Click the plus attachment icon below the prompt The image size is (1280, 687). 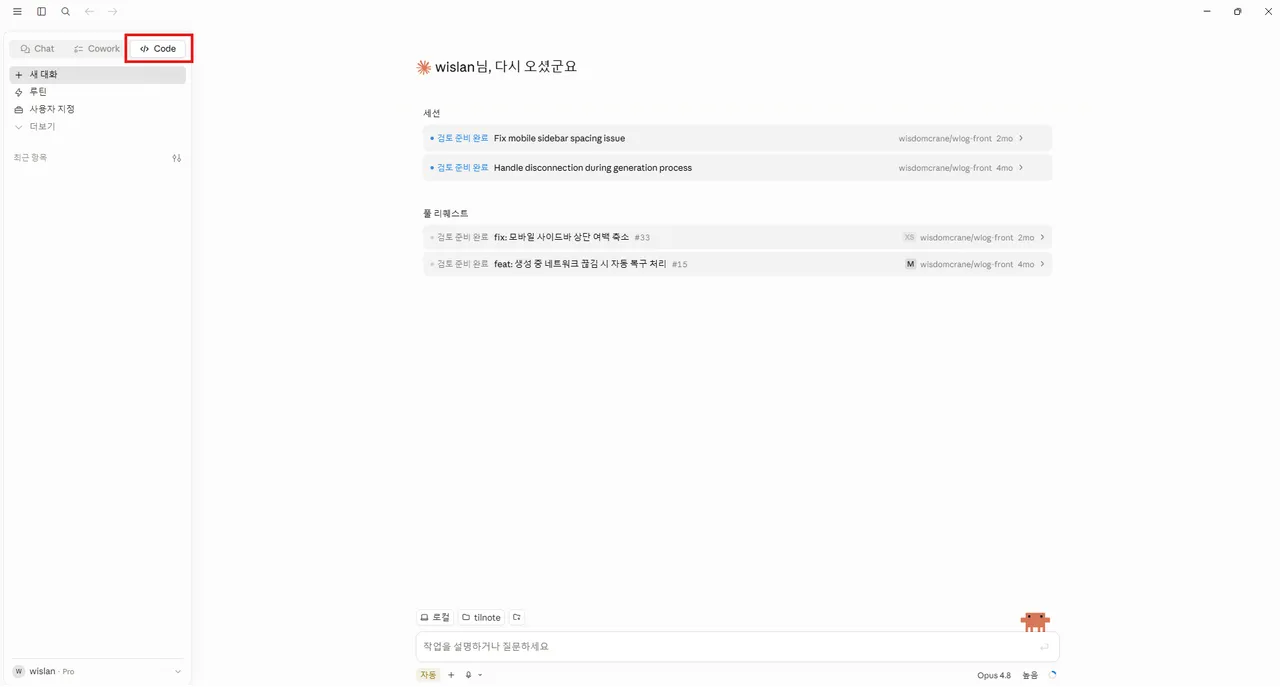pos(451,675)
